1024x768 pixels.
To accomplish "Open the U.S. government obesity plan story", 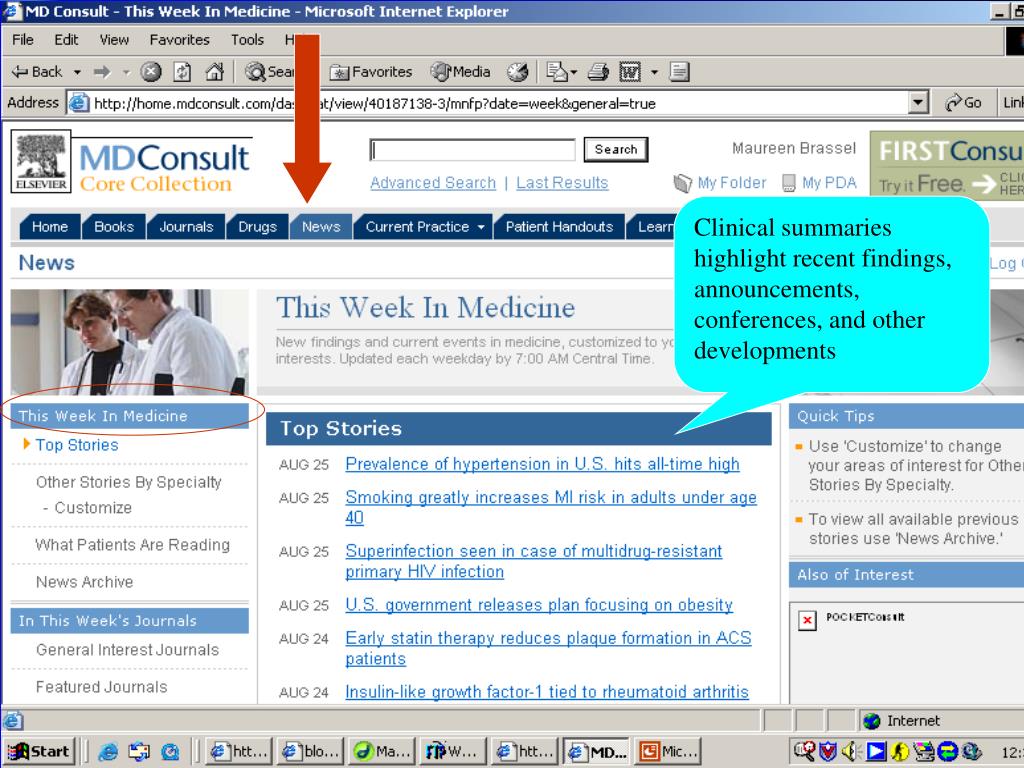I will (539, 605).
